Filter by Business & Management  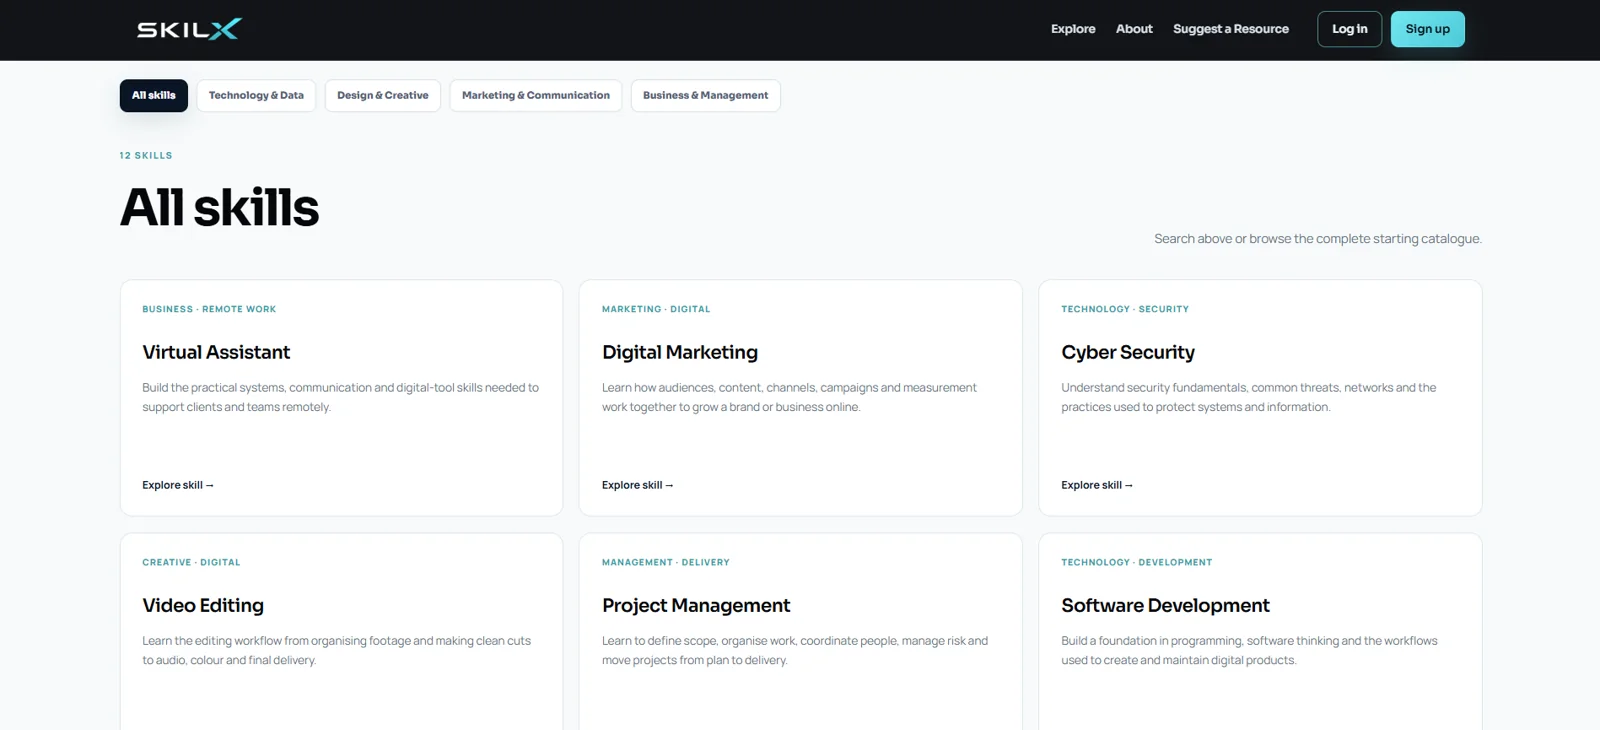click(x=706, y=95)
